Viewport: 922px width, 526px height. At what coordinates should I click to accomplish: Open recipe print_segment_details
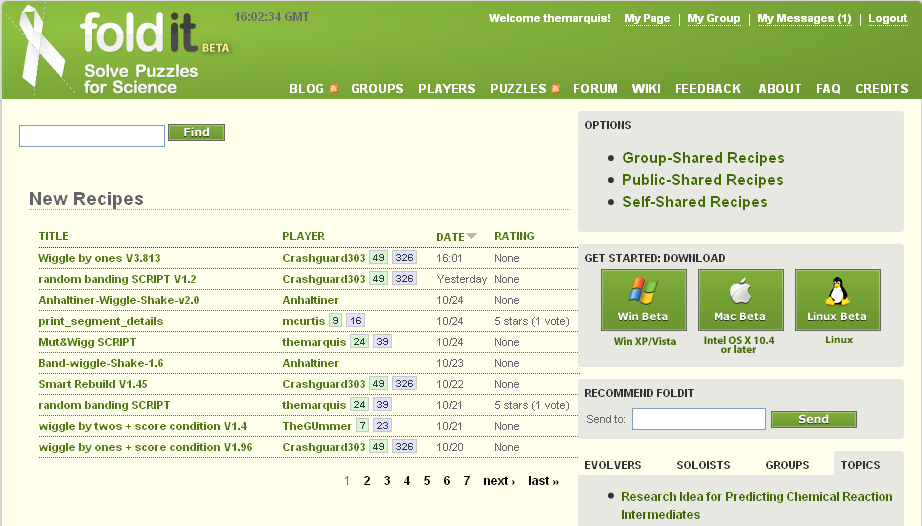click(101, 321)
